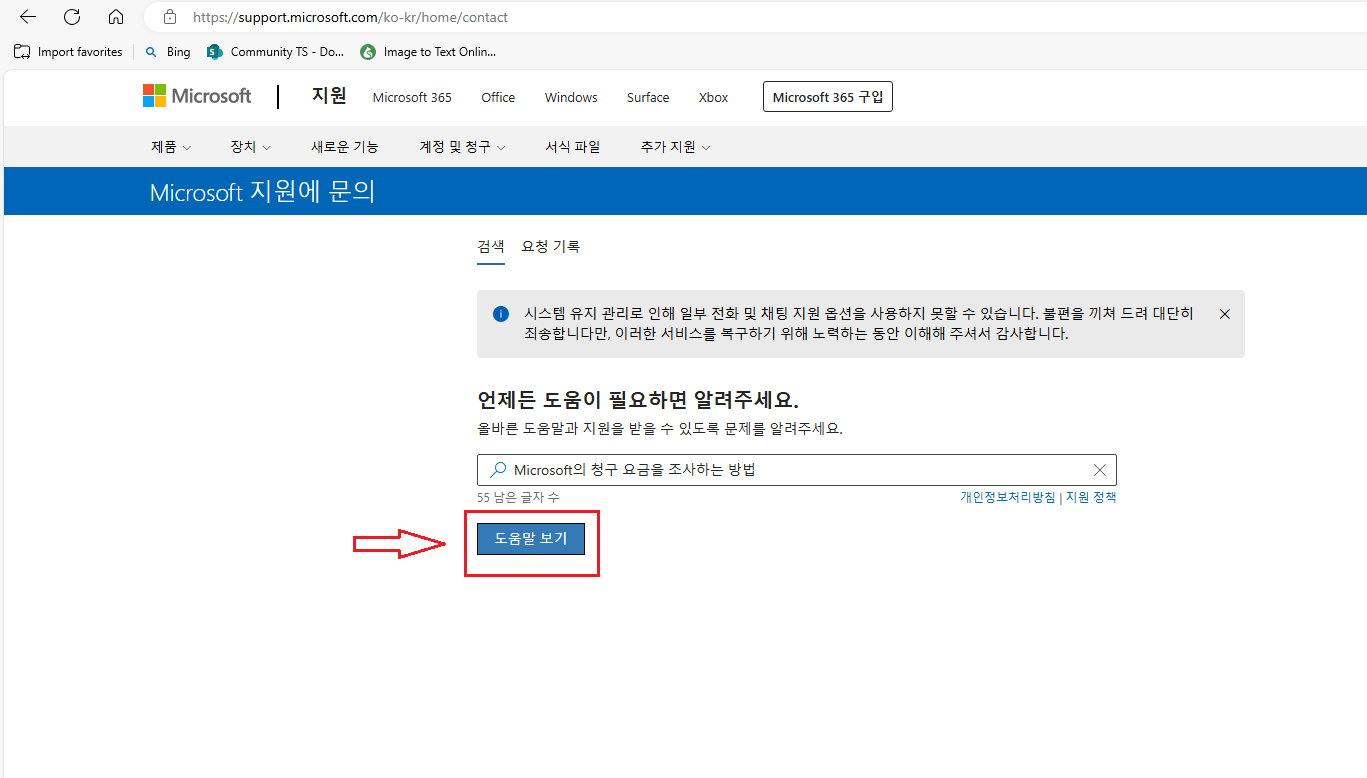The height and width of the screenshot is (778, 1367).
Task: Expand the 제품 dropdown menu
Action: (171, 147)
